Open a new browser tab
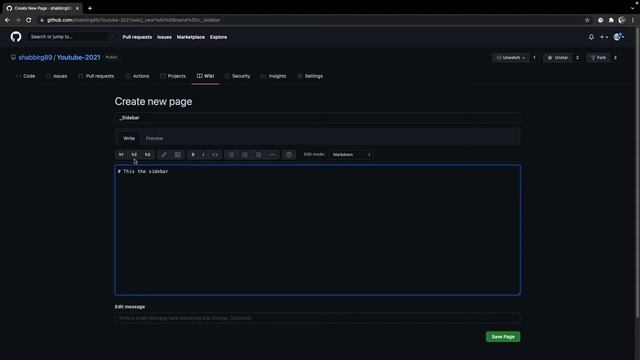The image size is (640, 360). 90,8
